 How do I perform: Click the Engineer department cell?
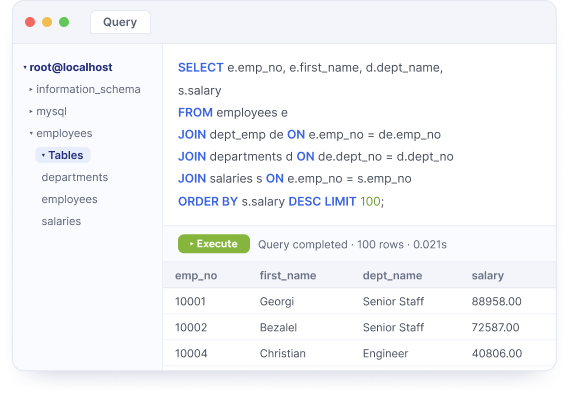385,354
